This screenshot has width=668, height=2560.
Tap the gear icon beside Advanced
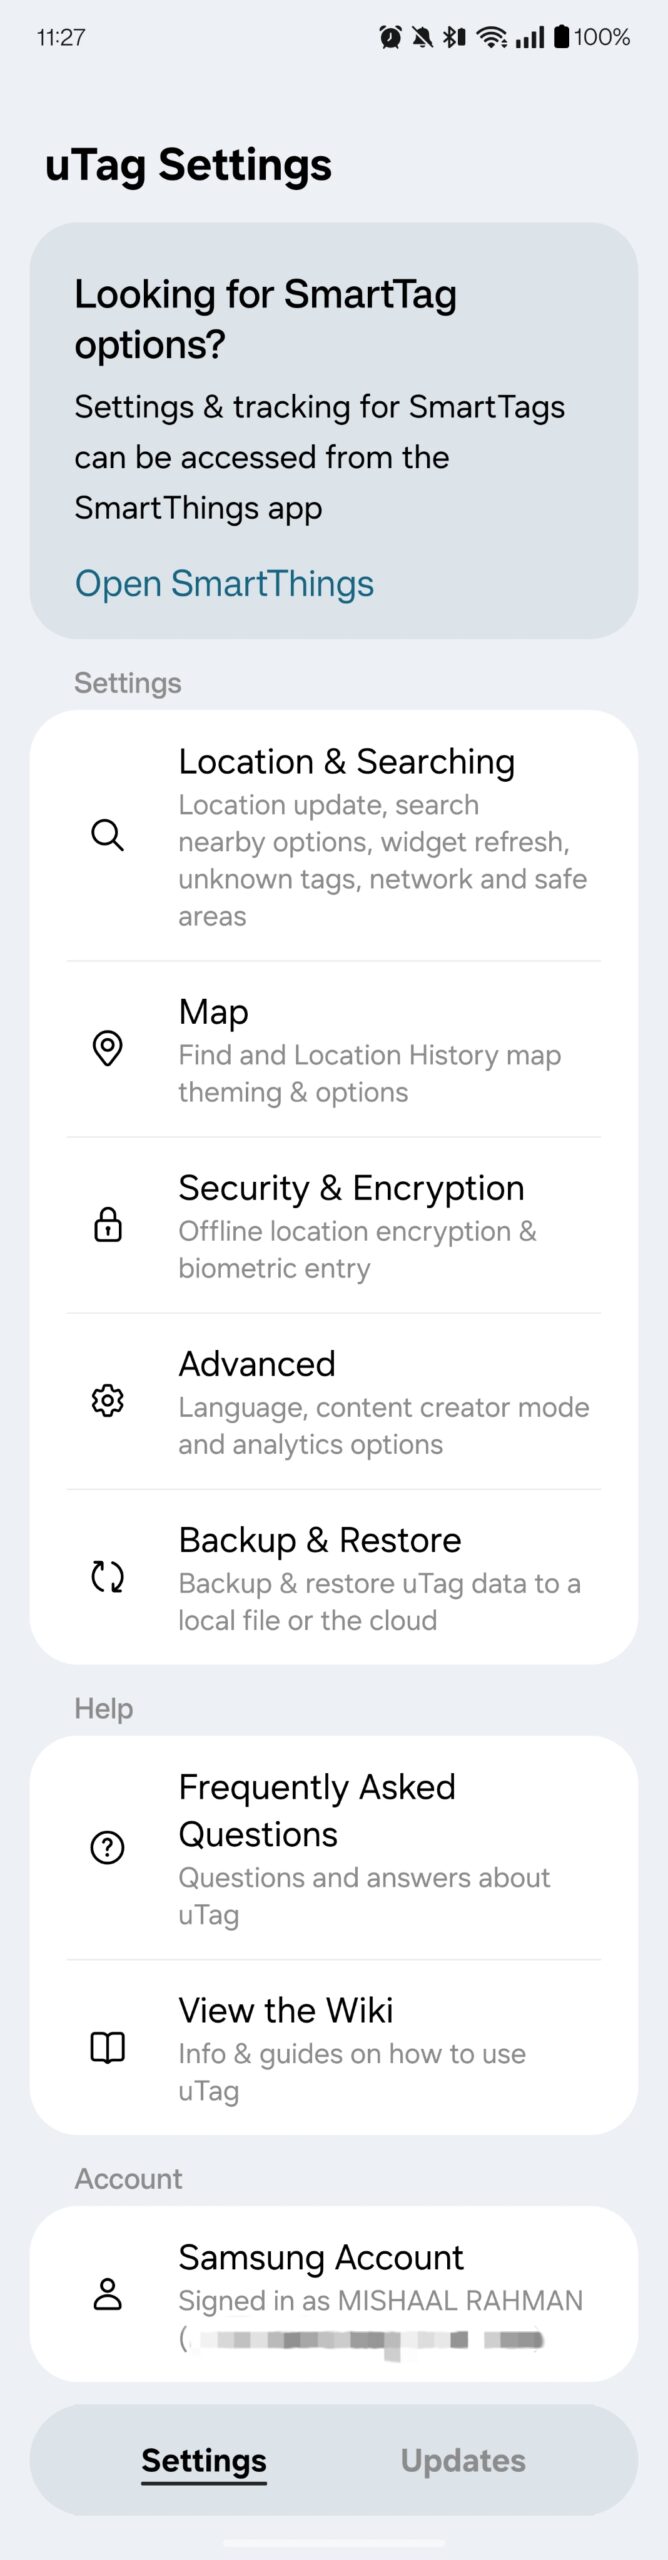click(107, 1400)
